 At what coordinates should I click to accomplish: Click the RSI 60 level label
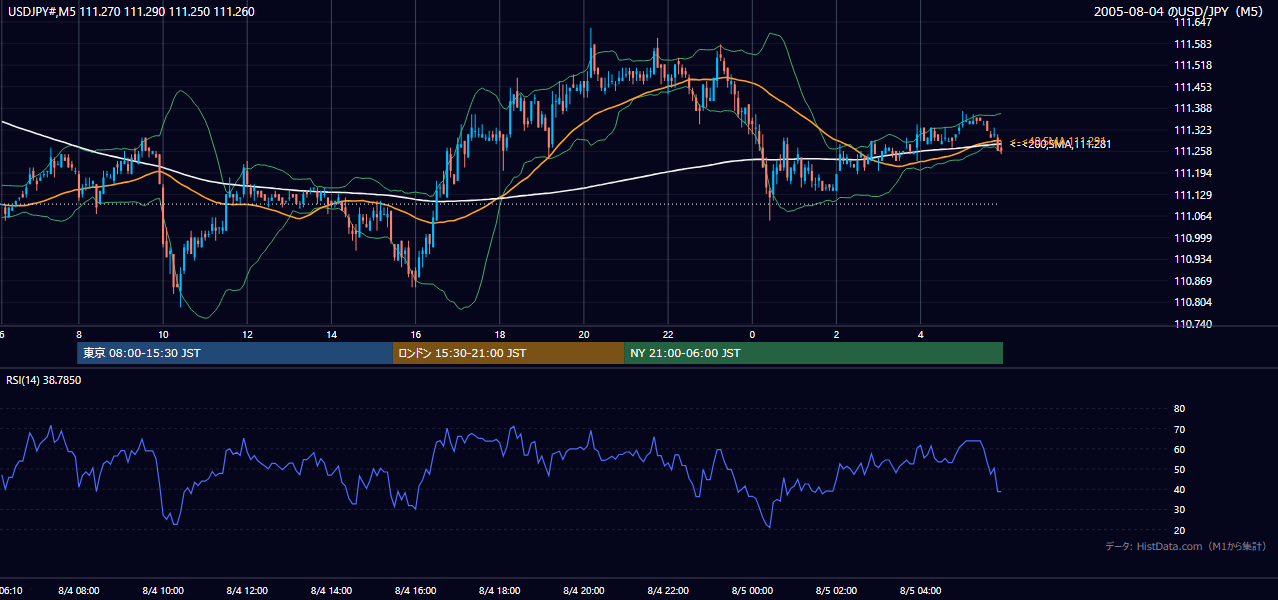1179,449
